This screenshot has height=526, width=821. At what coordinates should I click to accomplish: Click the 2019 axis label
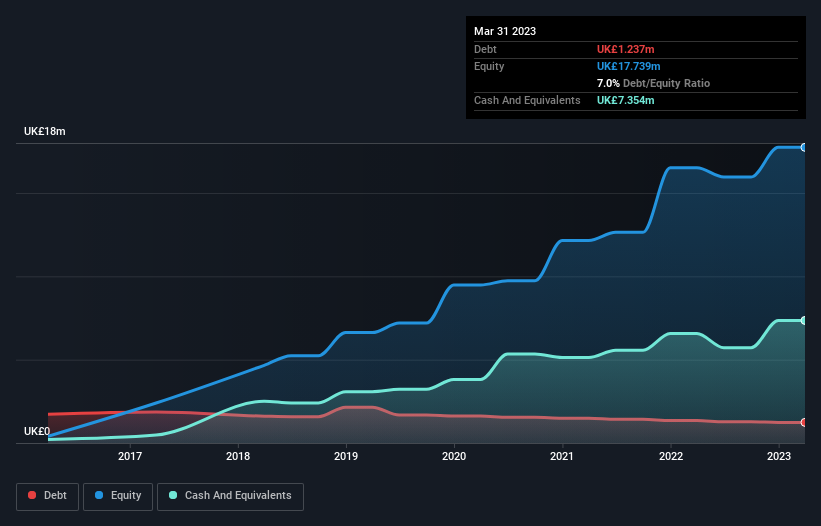346,456
